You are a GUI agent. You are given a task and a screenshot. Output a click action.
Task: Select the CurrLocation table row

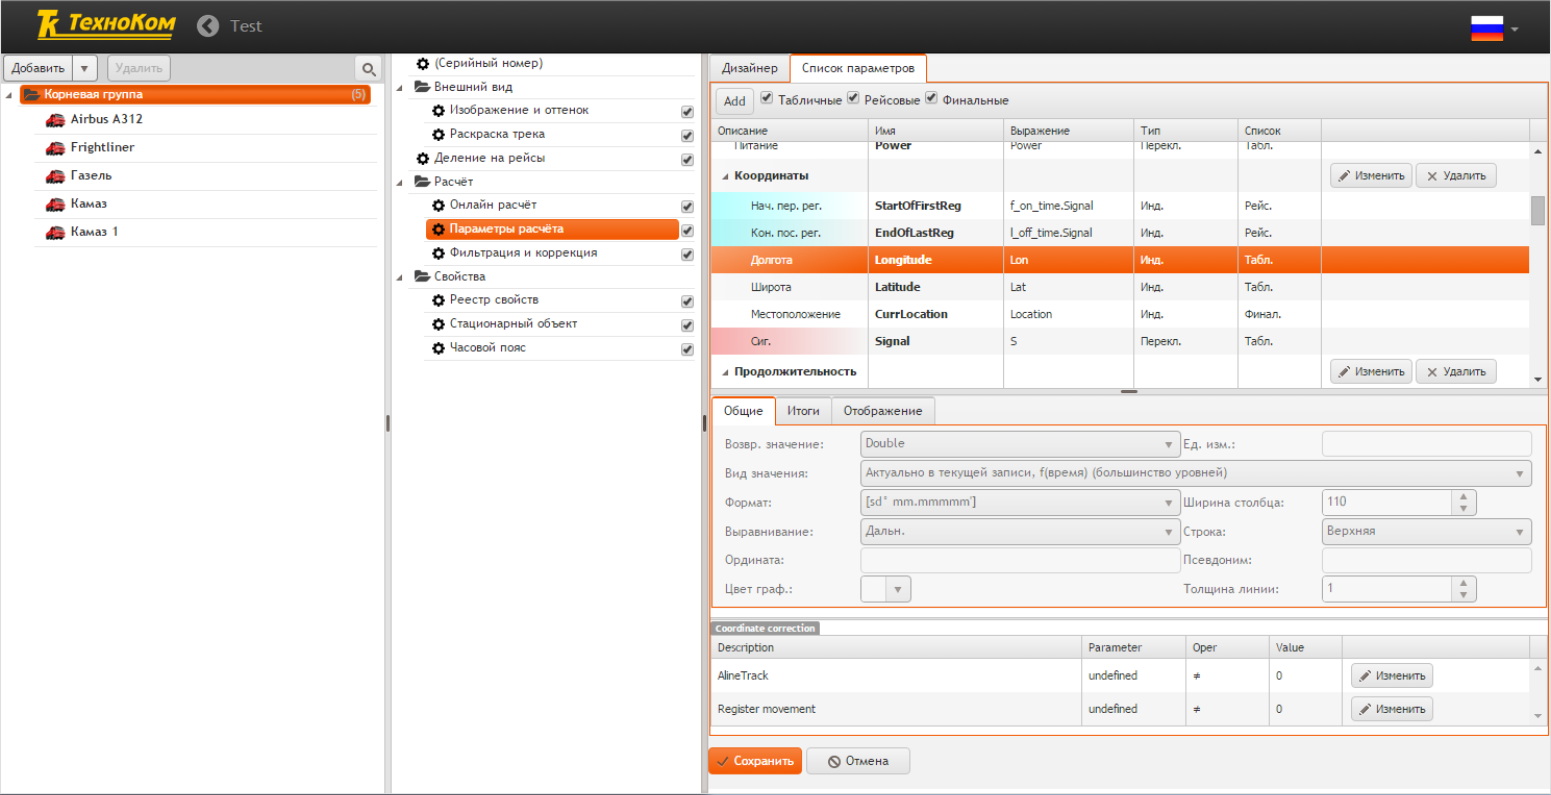(1120, 314)
